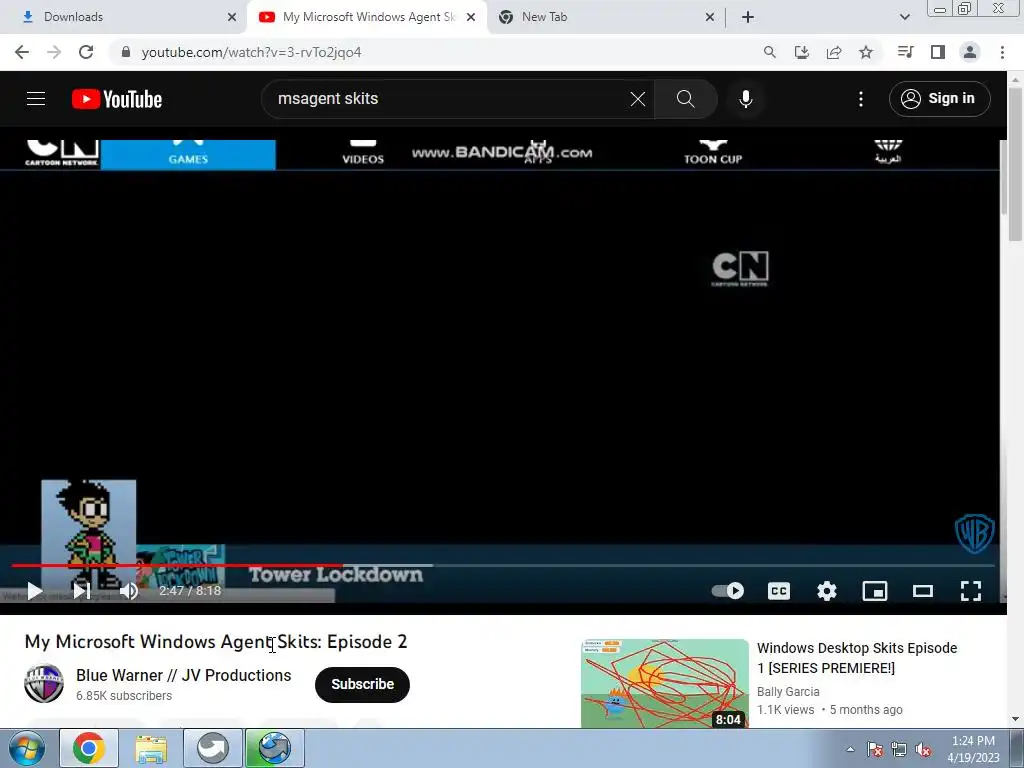
Task: Toggle the autoplay switch
Action: [728, 591]
